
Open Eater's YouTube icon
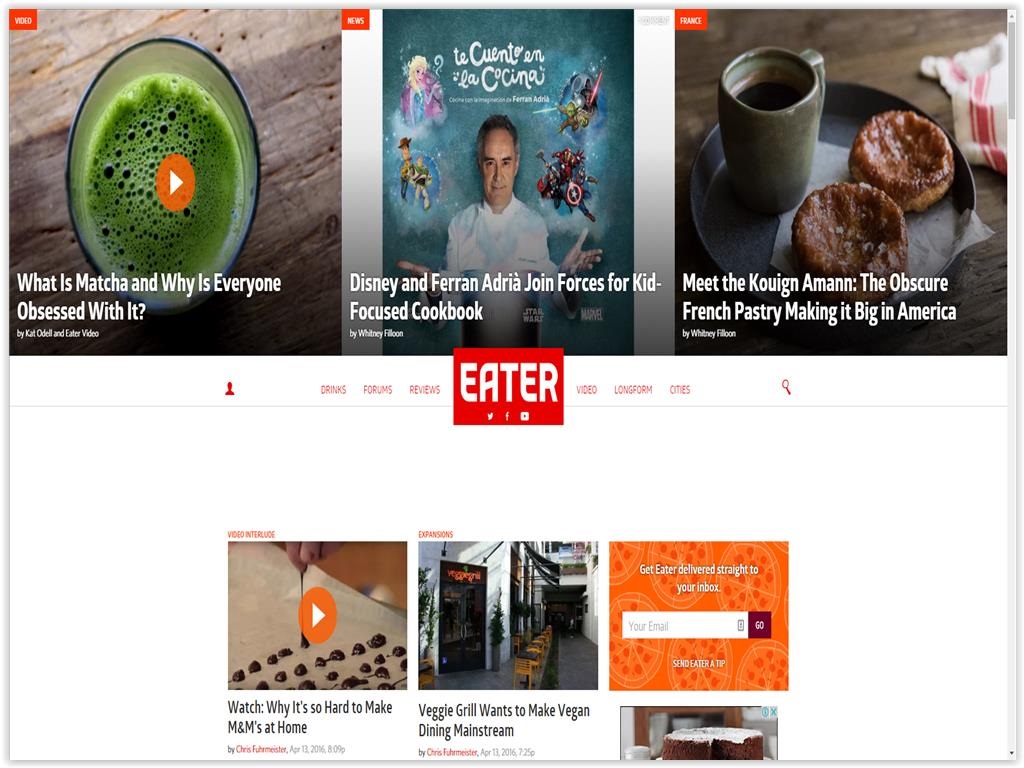[525, 416]
